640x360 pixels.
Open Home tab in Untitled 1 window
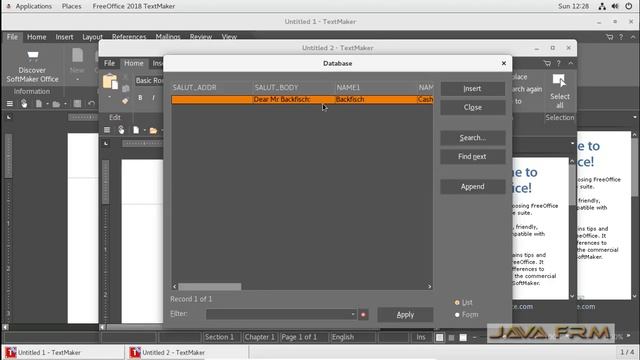tap(36, 37)
